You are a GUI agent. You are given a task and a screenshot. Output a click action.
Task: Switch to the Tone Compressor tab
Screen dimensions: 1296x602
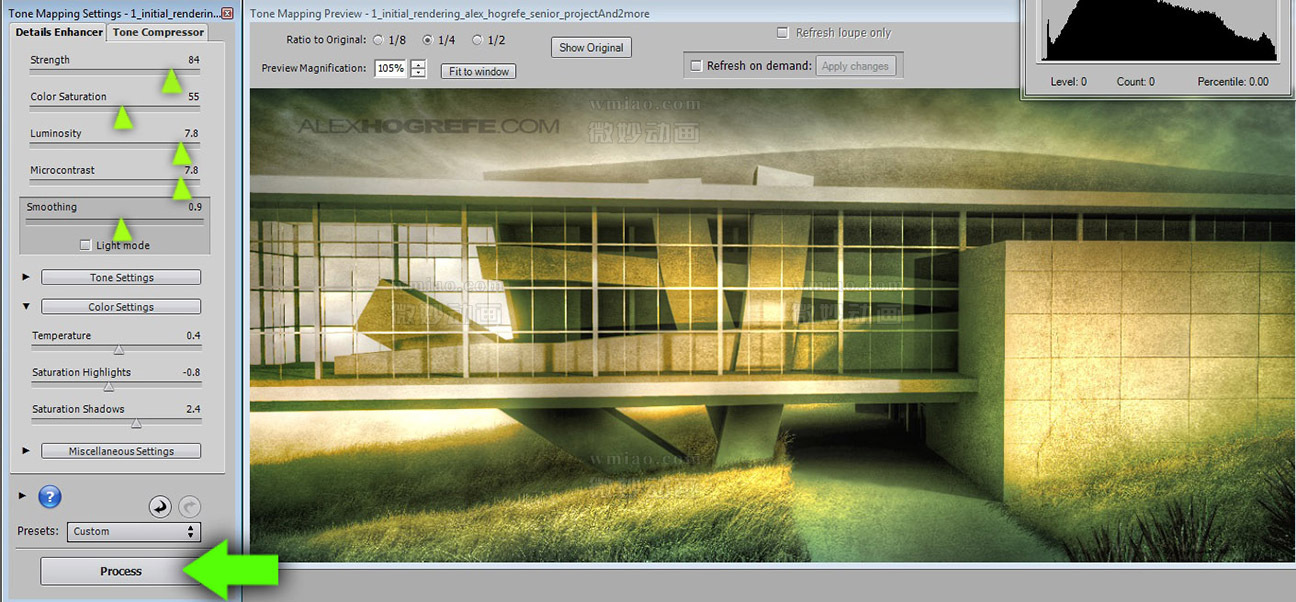pyautogui.click(x=158, y=32)
